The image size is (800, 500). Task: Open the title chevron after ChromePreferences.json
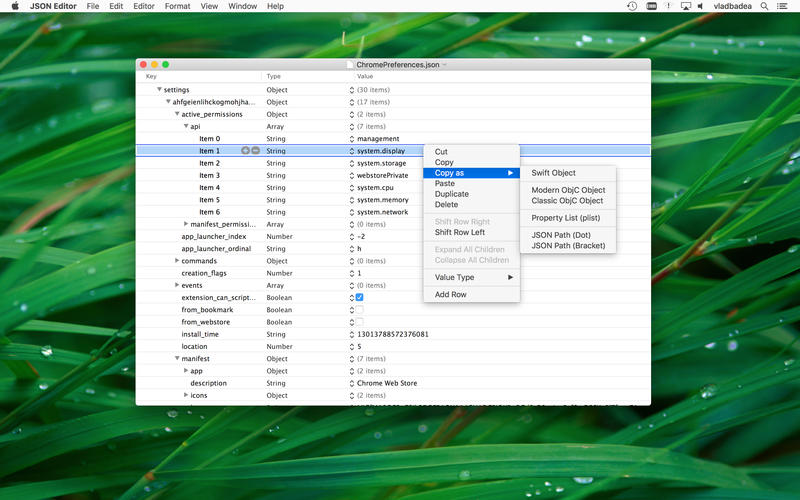click(x=444, y=65)
